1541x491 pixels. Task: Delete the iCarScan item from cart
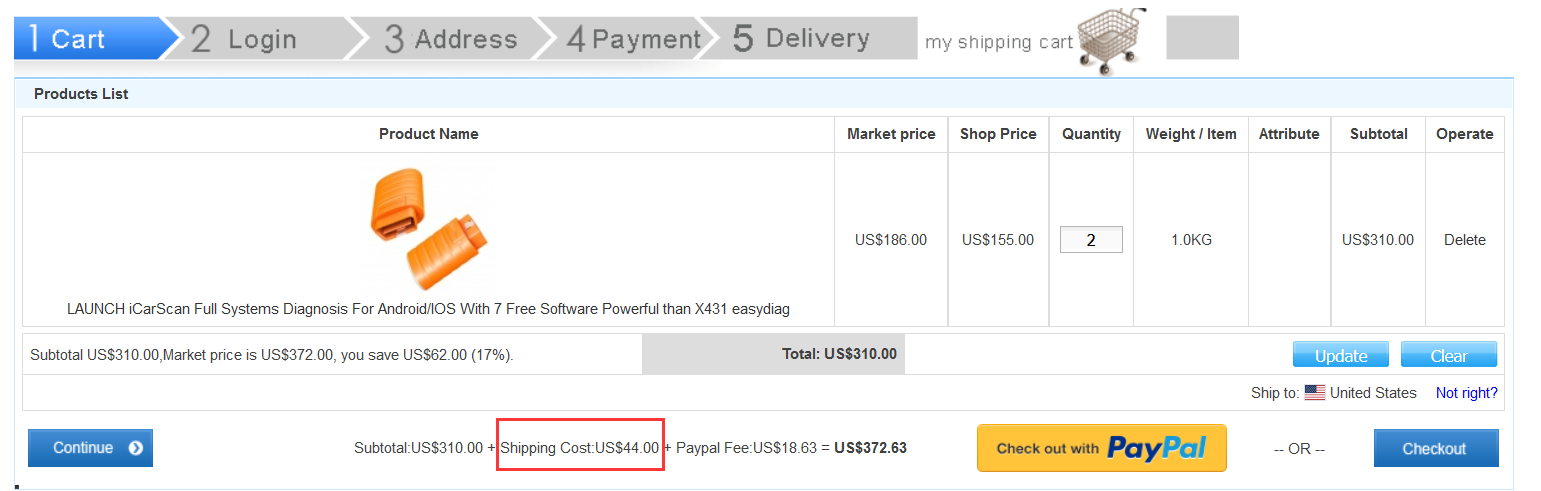(1464, 240)
